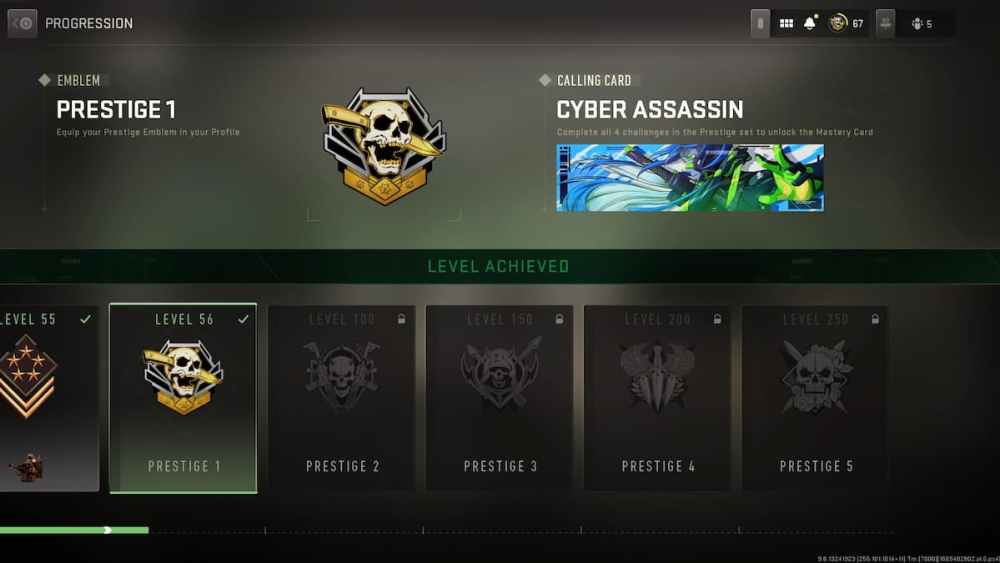Click the checkmark on Level 56 card
1000x563 pixels.
coord(243,319)
